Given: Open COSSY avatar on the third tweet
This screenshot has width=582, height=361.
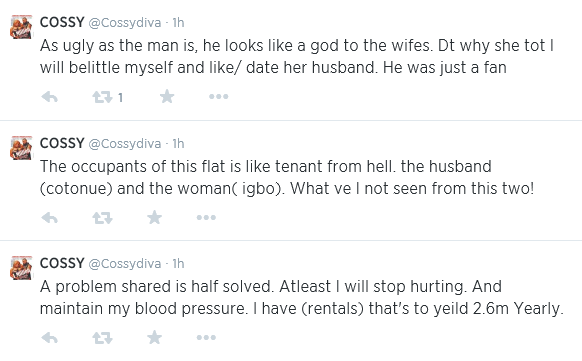Looking at the screenshot, I should [21, 268].
